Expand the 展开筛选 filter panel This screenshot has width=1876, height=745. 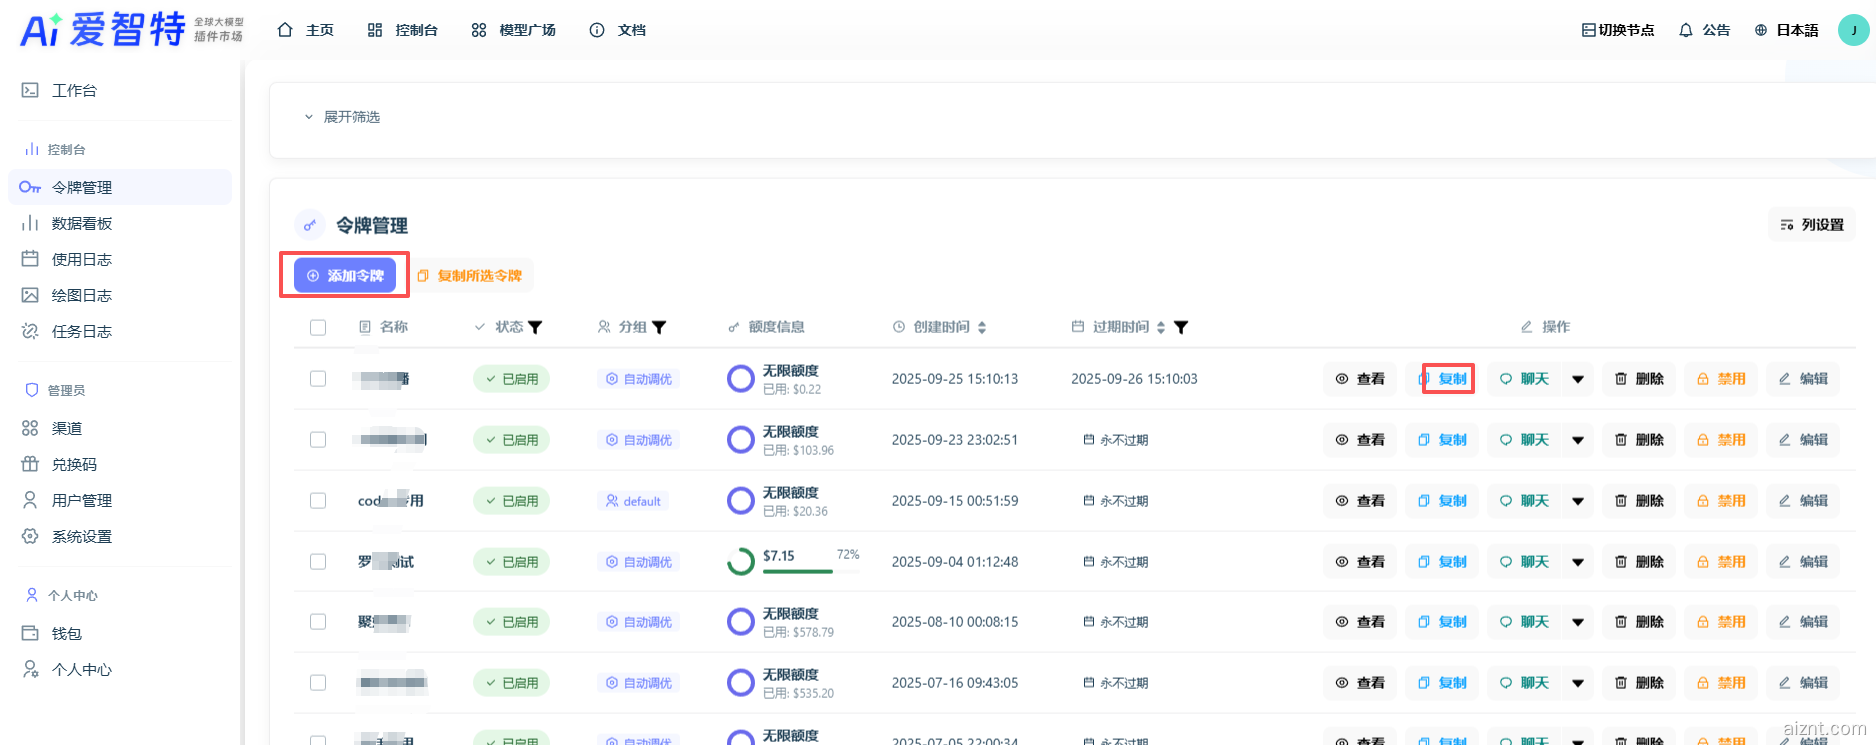[342, 117]
